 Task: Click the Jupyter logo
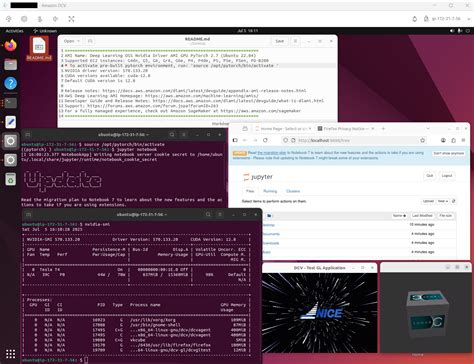coord(258,177)
